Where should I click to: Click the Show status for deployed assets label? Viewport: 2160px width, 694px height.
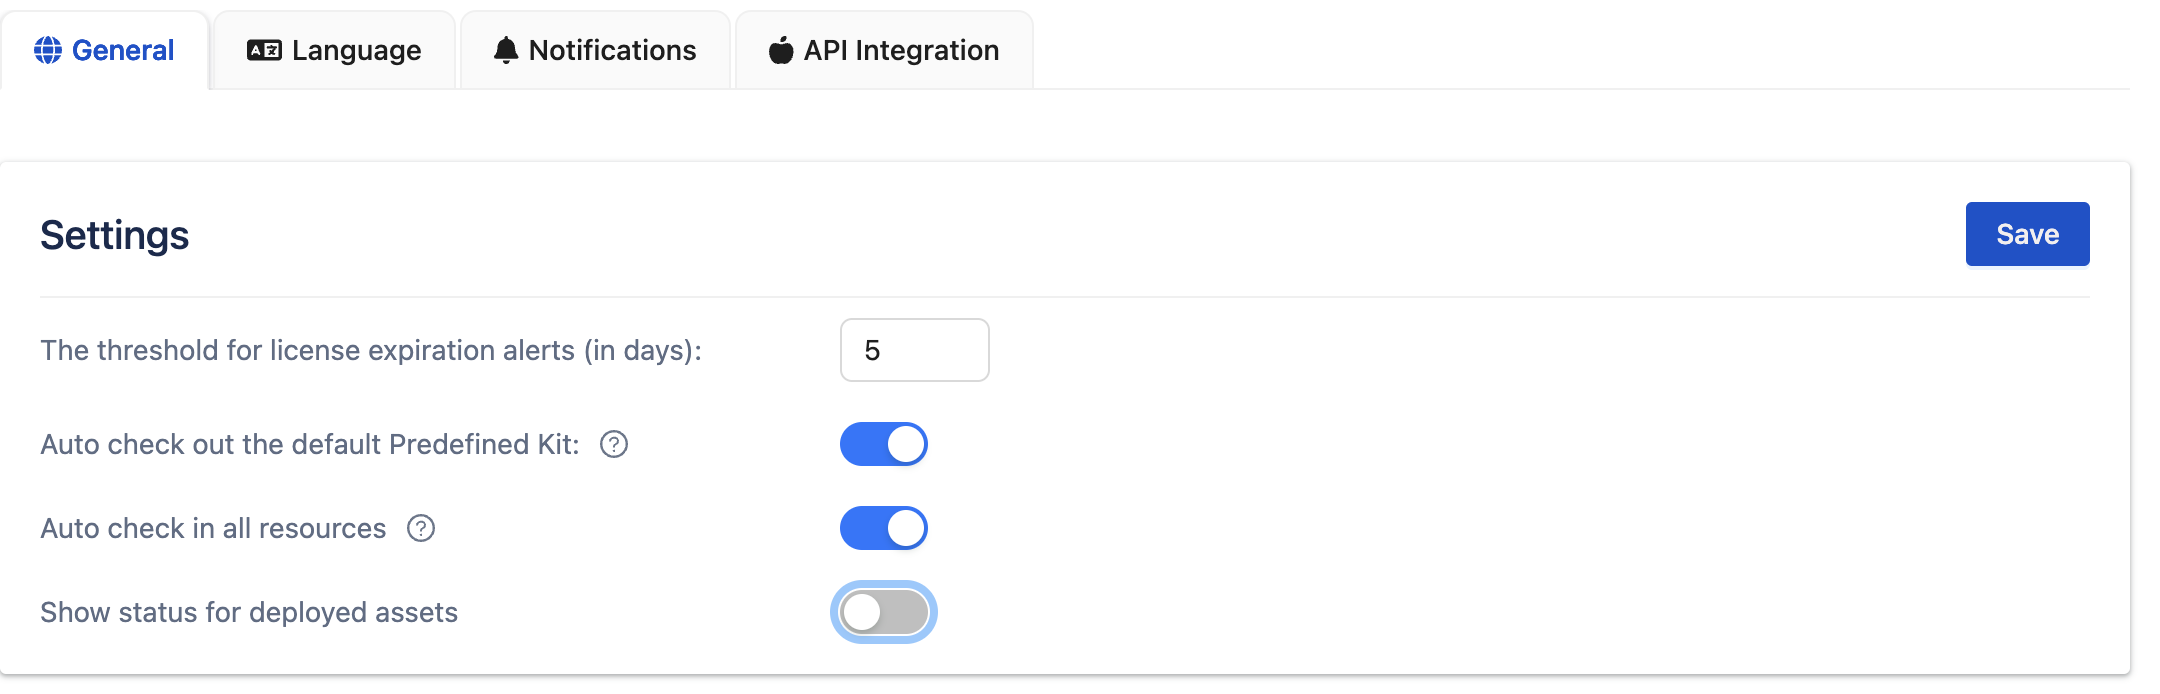[x=249, y=612]
